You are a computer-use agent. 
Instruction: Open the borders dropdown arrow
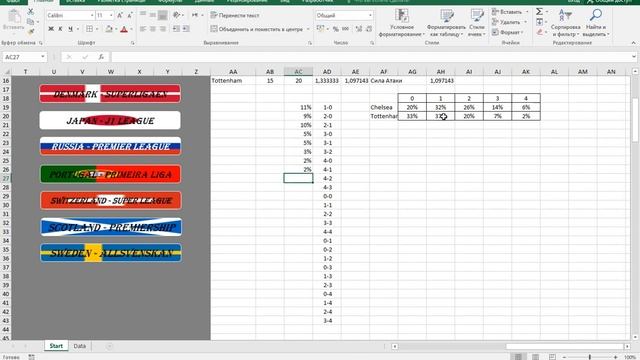[x=97, y=29]
